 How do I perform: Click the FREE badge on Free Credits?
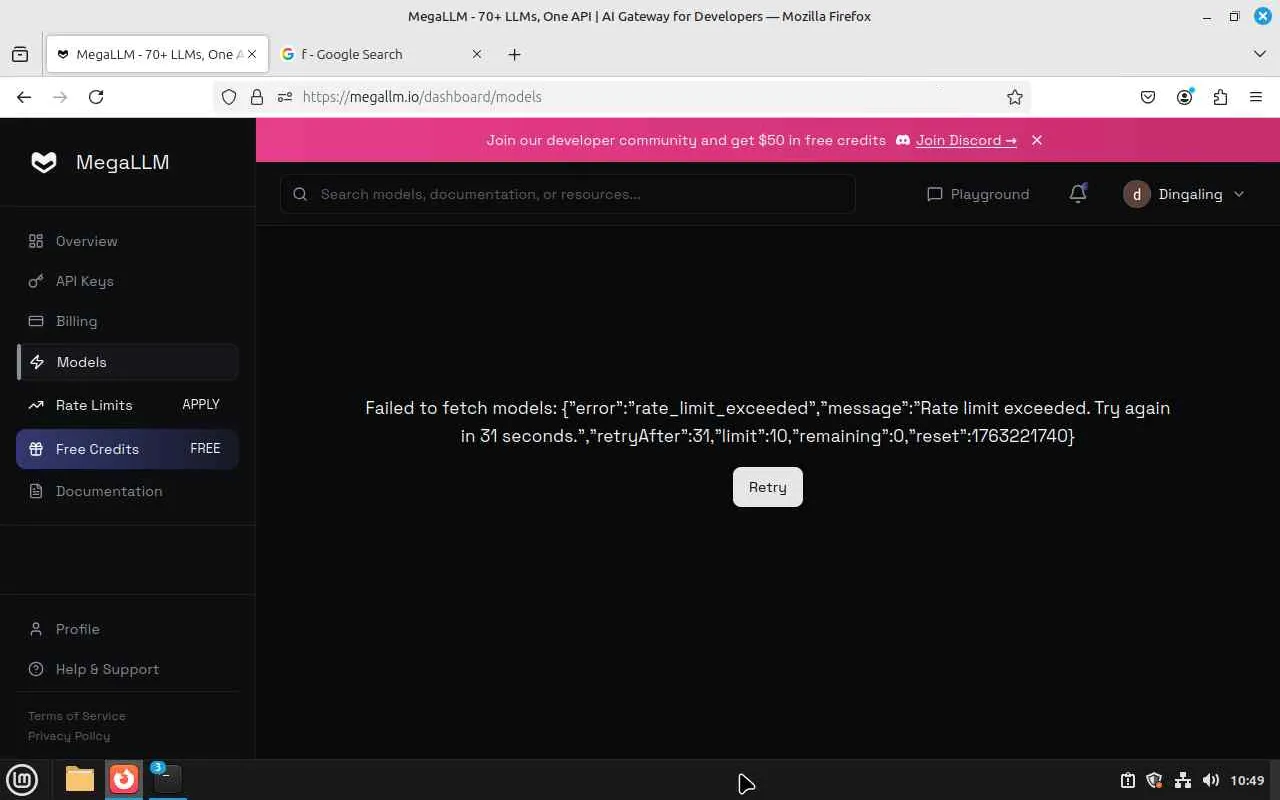pyautogui.click(x=205, y=449)
